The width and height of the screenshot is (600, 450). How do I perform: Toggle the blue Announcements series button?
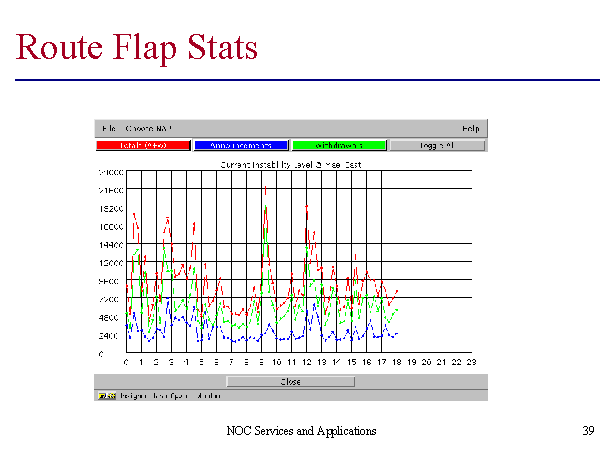pos(241,145)
